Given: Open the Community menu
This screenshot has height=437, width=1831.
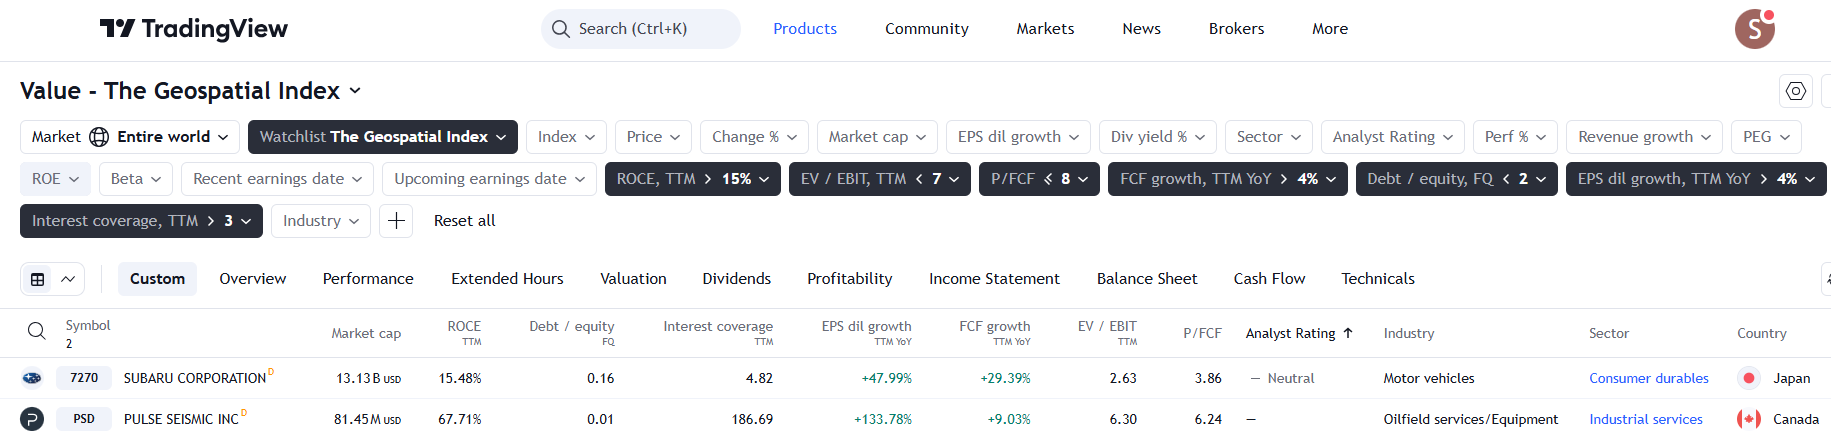Looking at the screenshot, I should (x=927, y=29).
